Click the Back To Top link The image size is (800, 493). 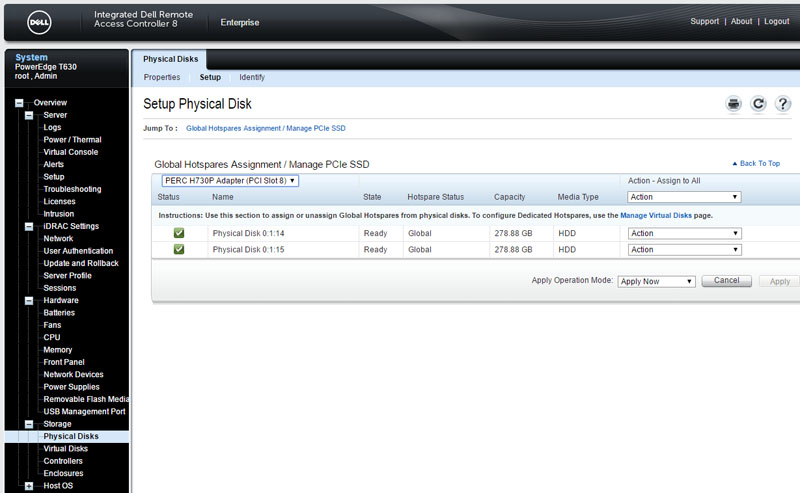pyautogui.click(x=757, y=163)
